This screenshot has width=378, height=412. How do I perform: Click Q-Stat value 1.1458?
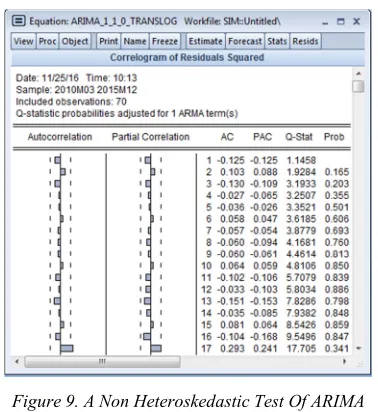coord(301,160)
